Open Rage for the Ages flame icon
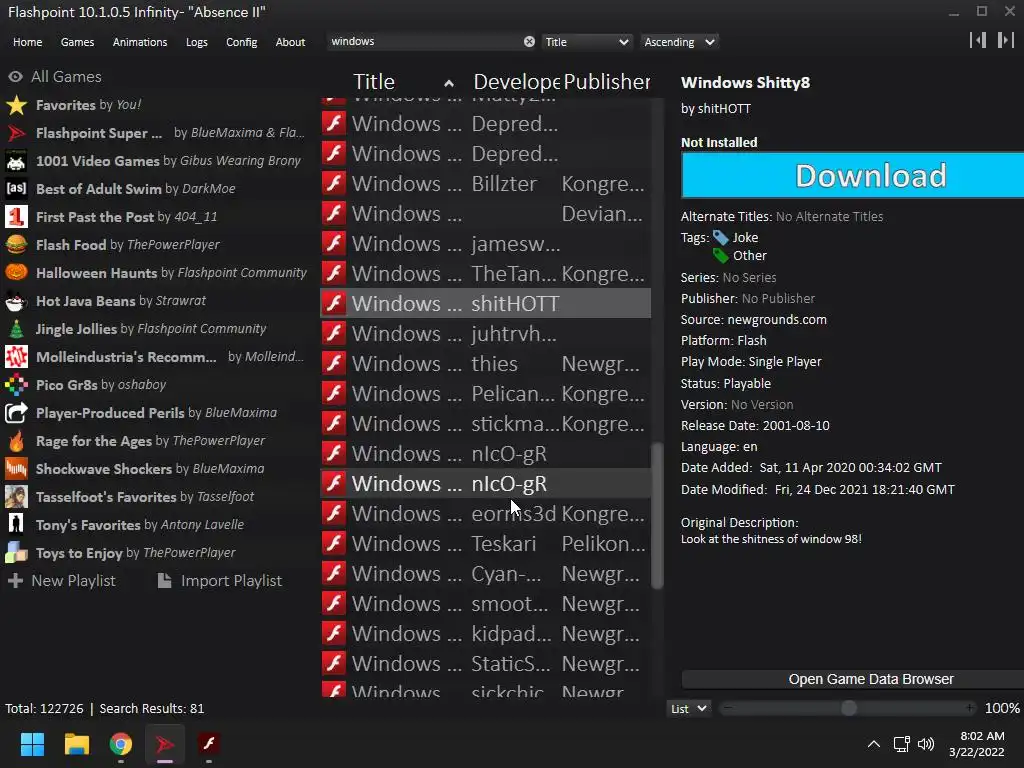 (16, 441)
